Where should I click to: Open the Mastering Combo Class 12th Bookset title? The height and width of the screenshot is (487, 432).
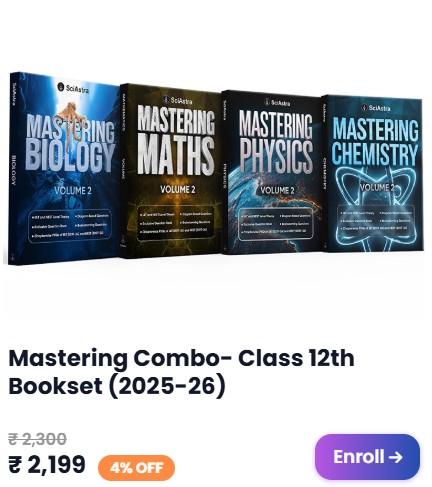click(181, 372)
